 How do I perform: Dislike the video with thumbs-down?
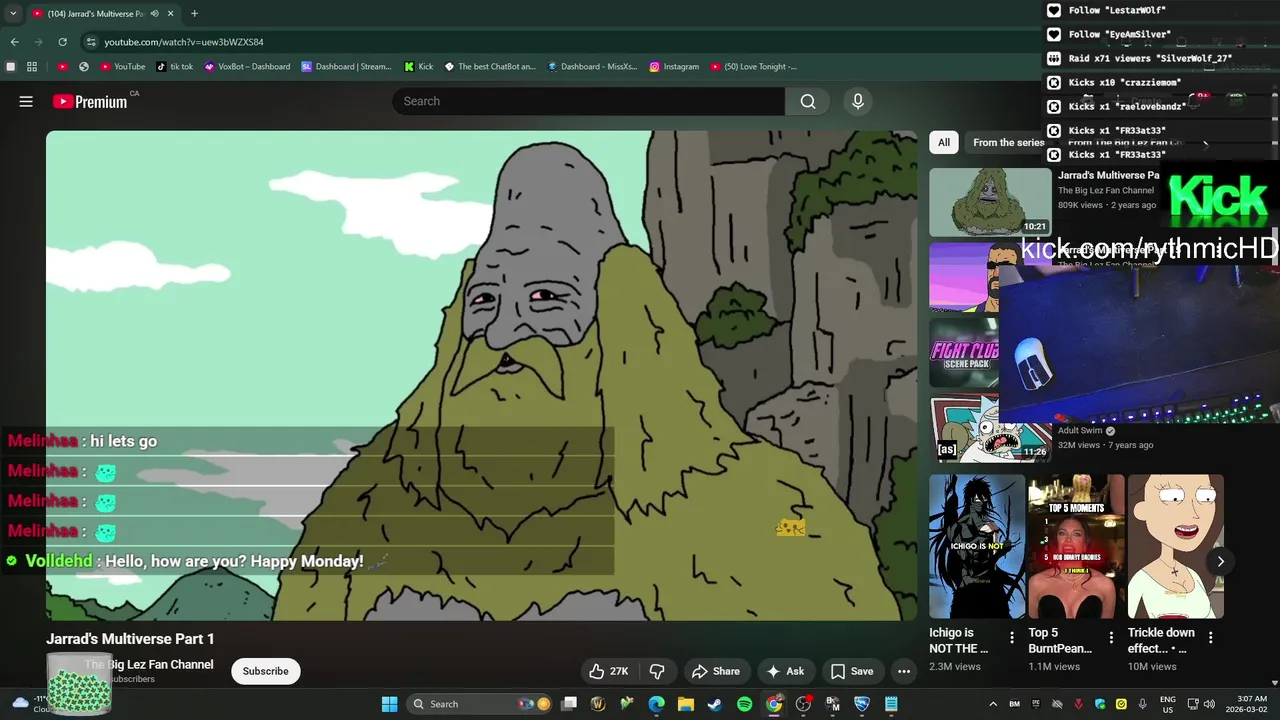[x=657, y=671]
